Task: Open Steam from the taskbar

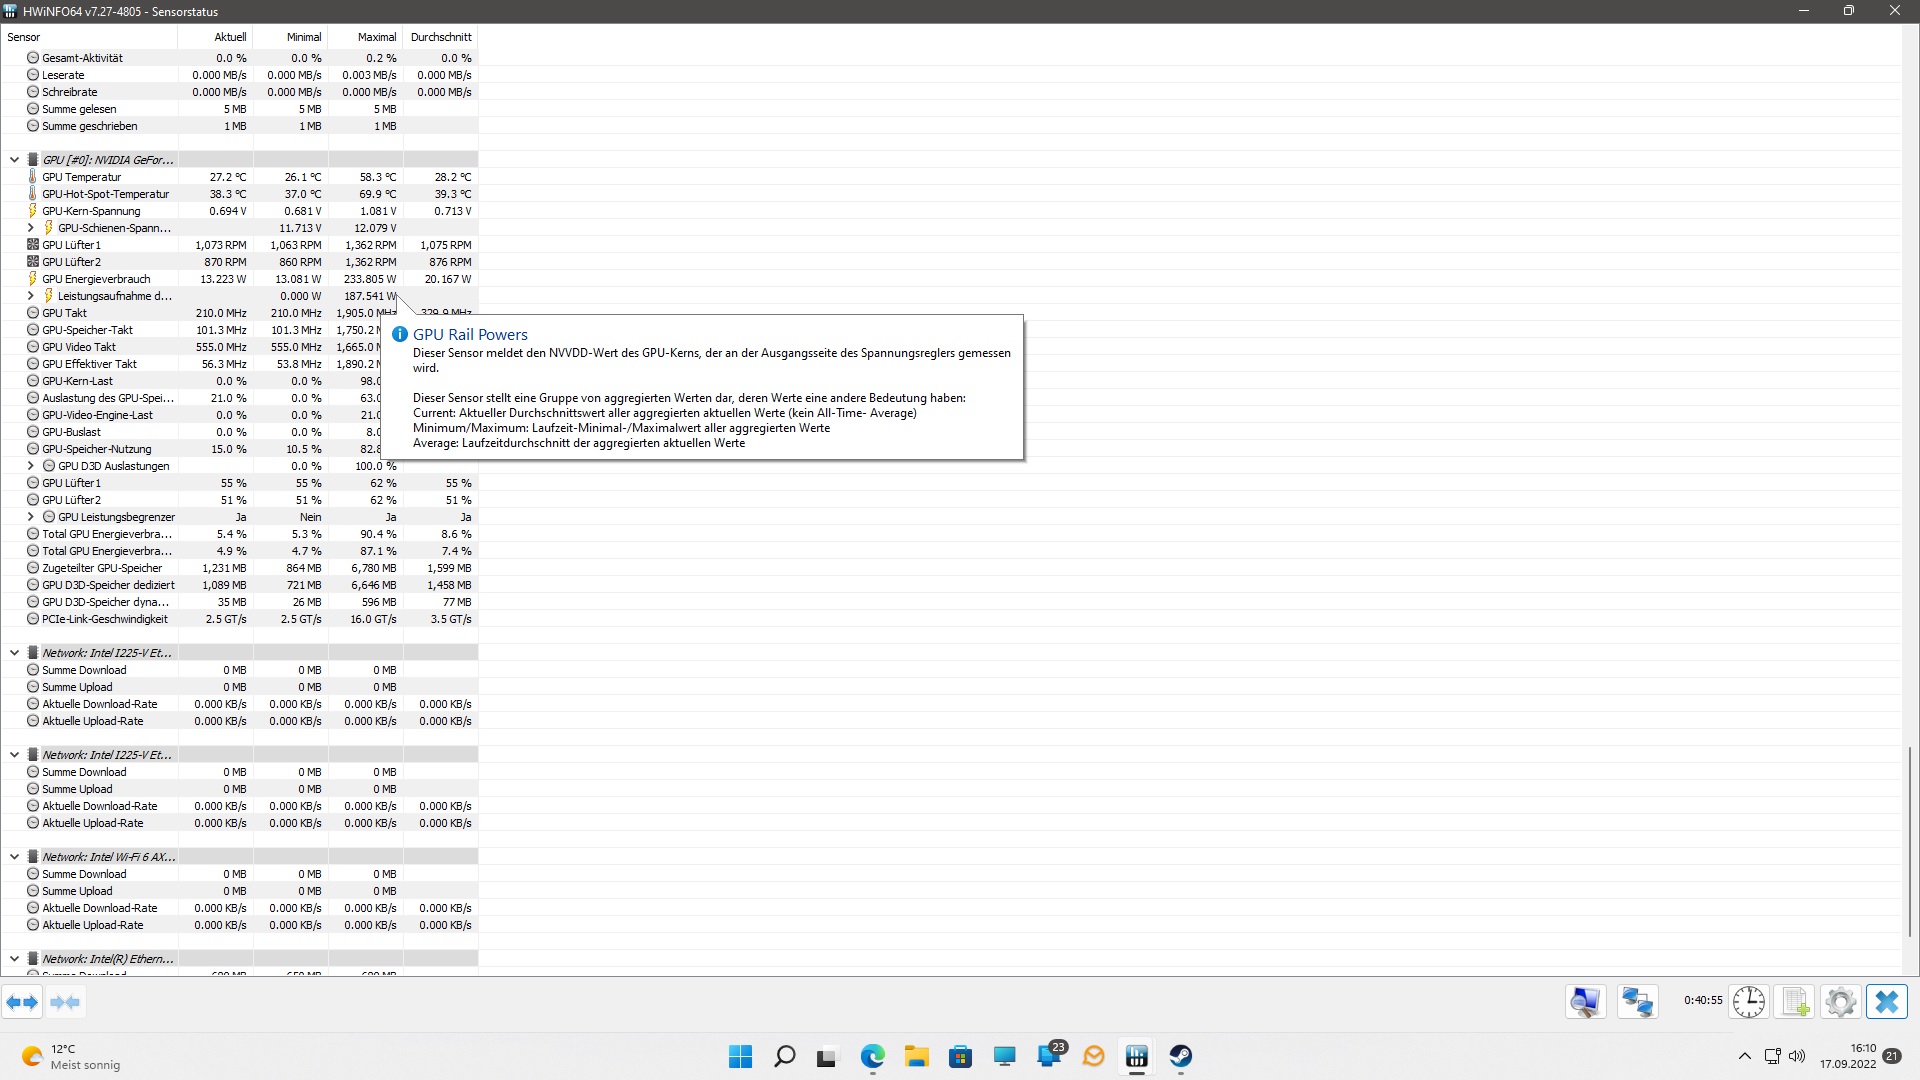Action: pos(1181,1056)
